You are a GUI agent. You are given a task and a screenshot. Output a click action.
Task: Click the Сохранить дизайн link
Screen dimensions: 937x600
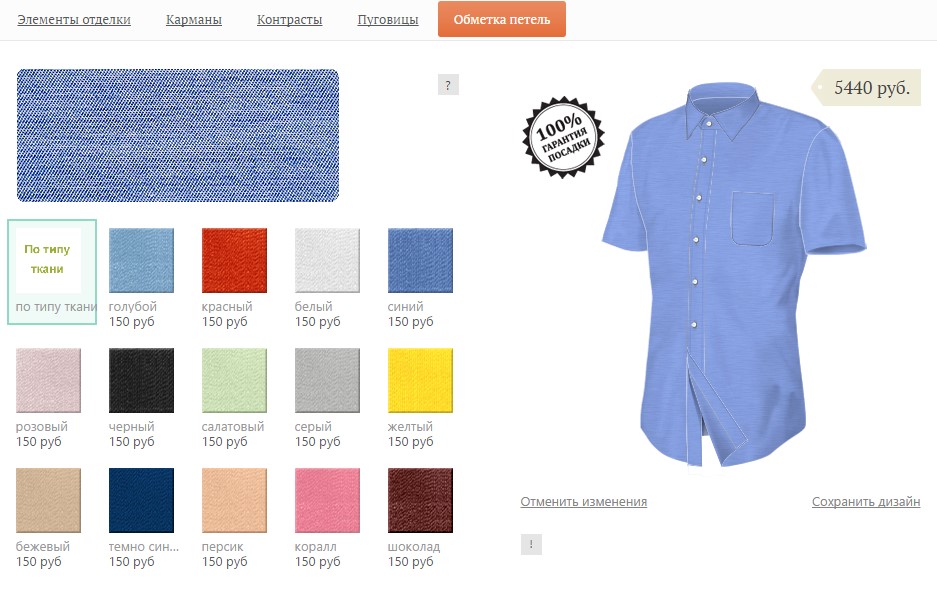click(866, 501)
